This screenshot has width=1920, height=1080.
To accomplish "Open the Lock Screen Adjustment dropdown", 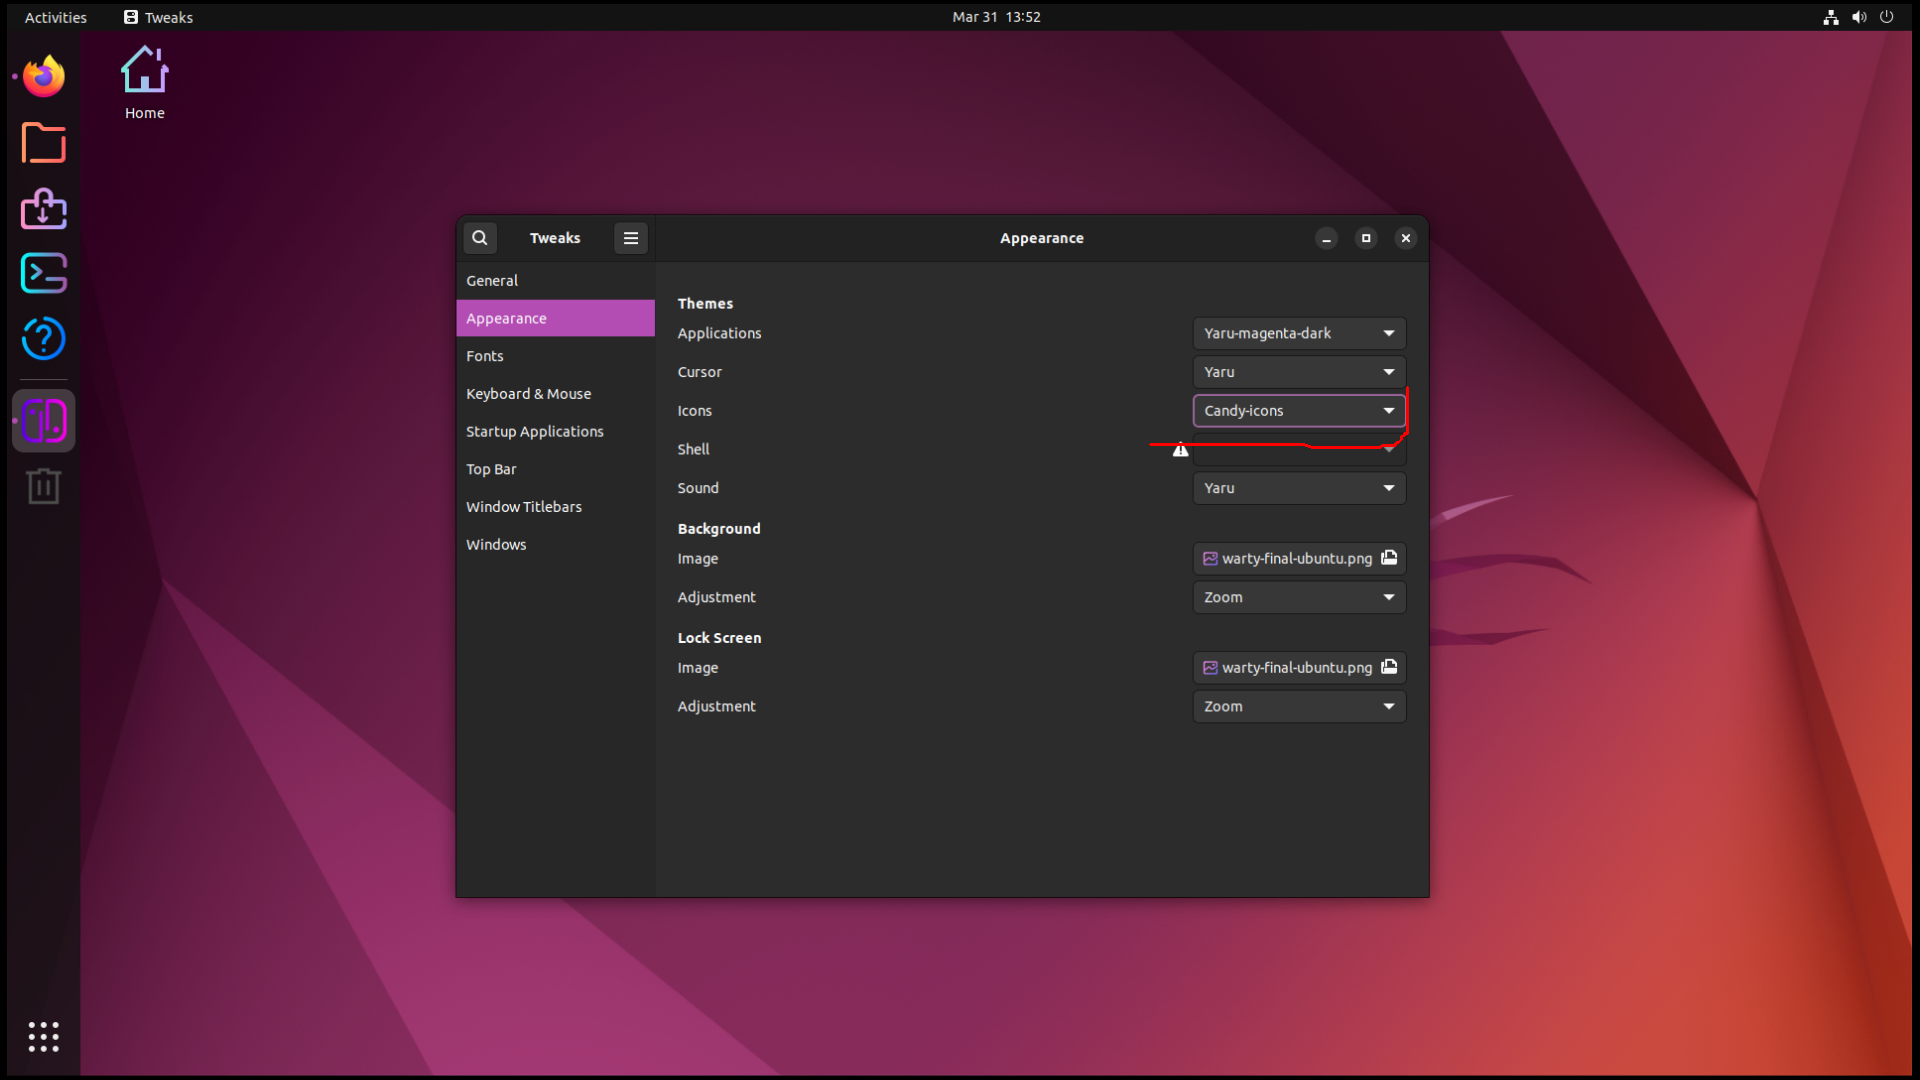I will click(1300, 706).
